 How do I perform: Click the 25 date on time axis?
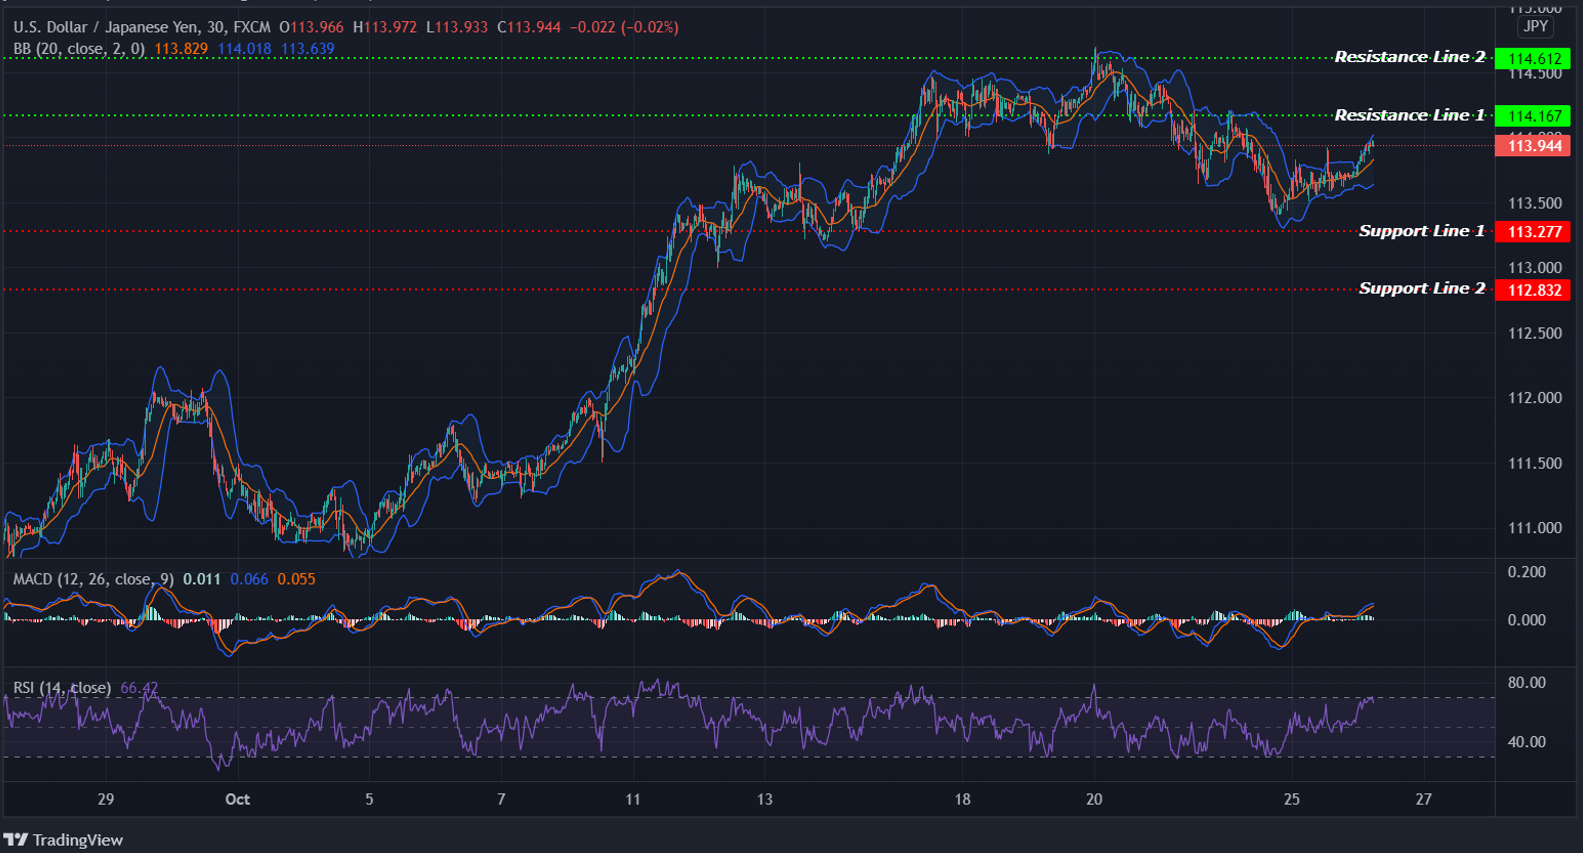click(x=1292, y=799)
